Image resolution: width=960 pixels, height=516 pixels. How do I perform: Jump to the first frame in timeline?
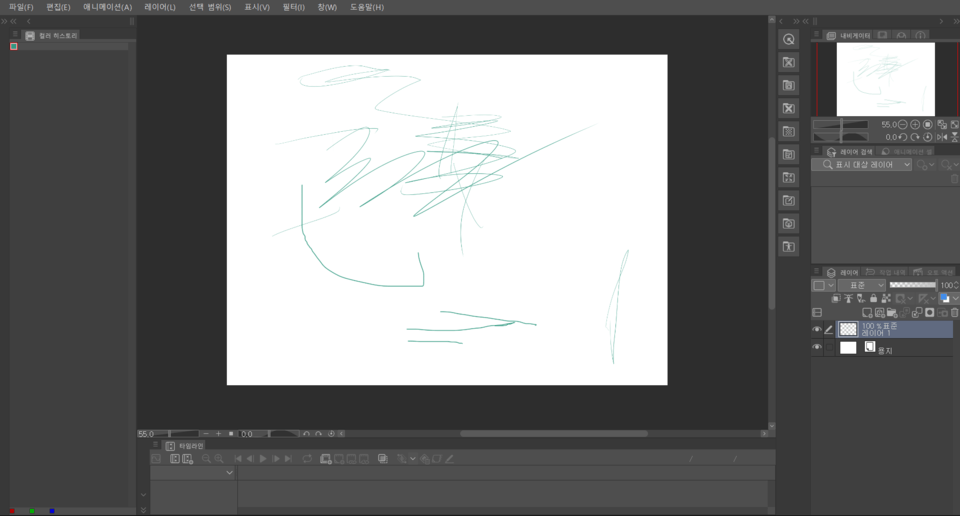(x=238, y=458)
